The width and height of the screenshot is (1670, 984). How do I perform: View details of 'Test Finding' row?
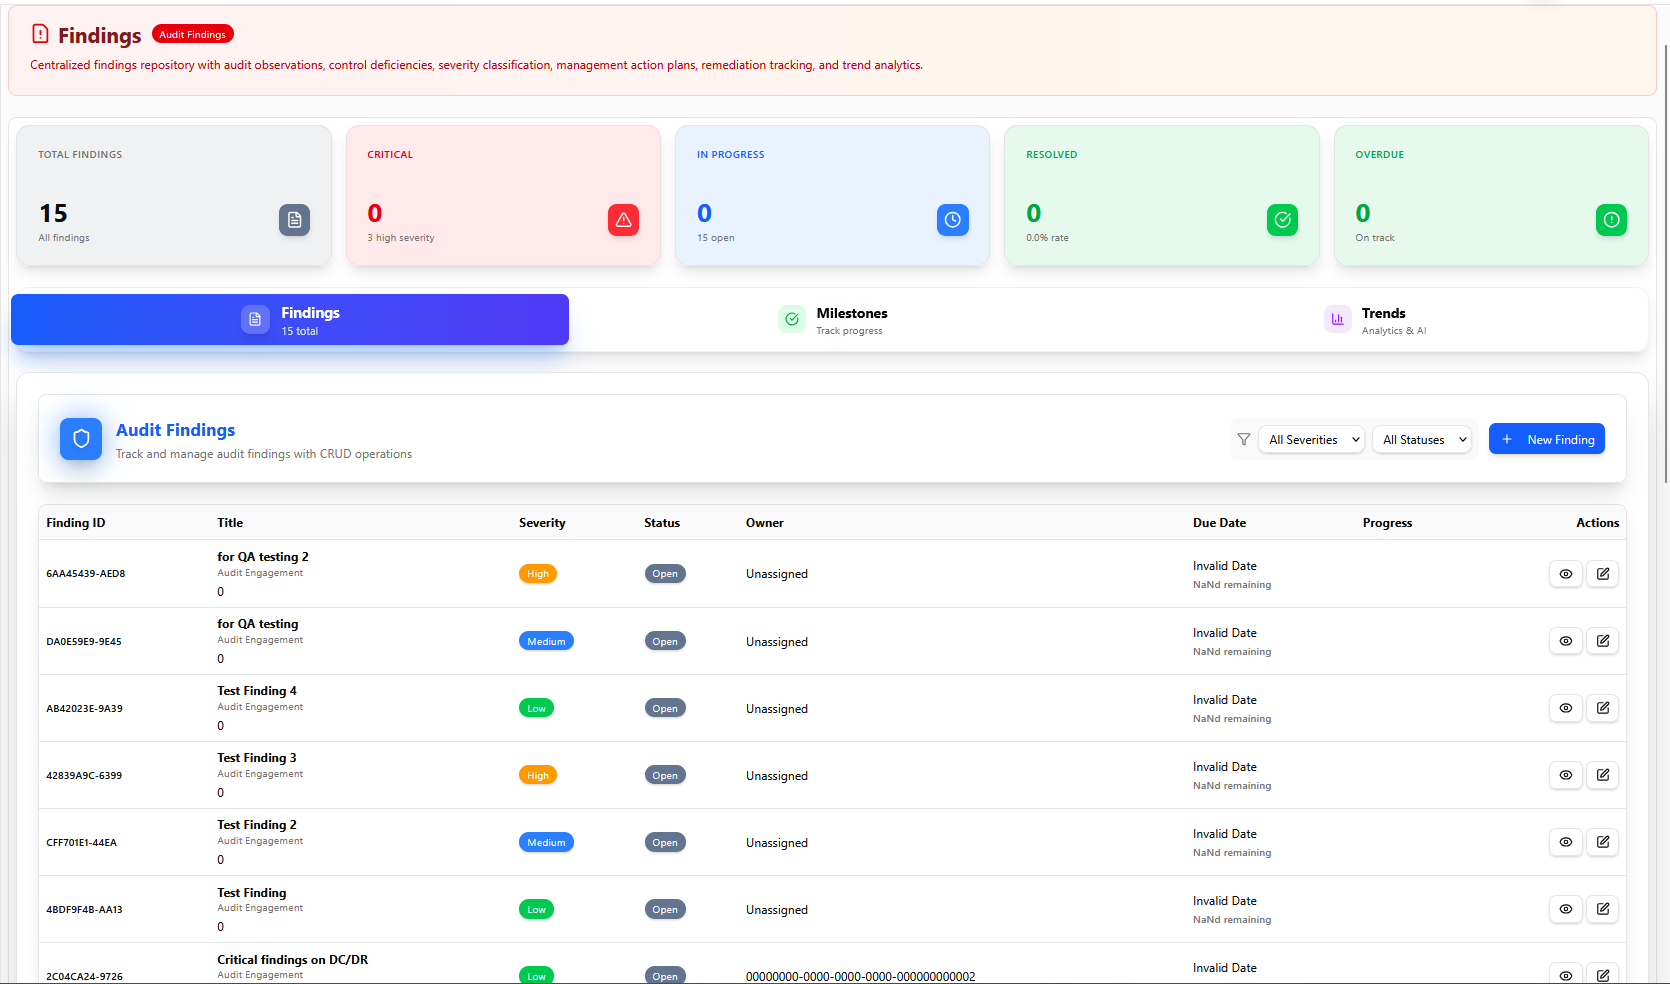coord(1565,909)
